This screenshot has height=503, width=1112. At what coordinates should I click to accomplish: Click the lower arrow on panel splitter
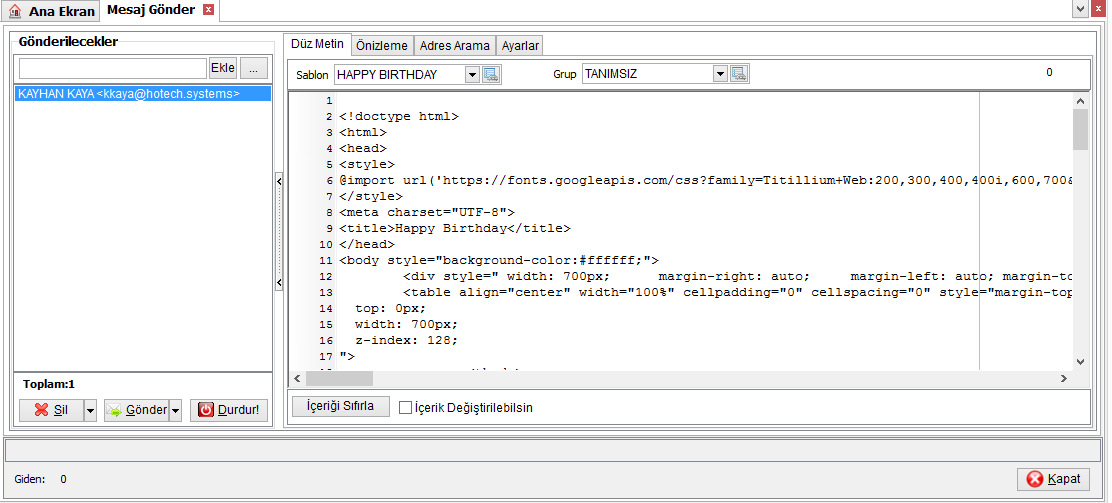pos(279,283)
